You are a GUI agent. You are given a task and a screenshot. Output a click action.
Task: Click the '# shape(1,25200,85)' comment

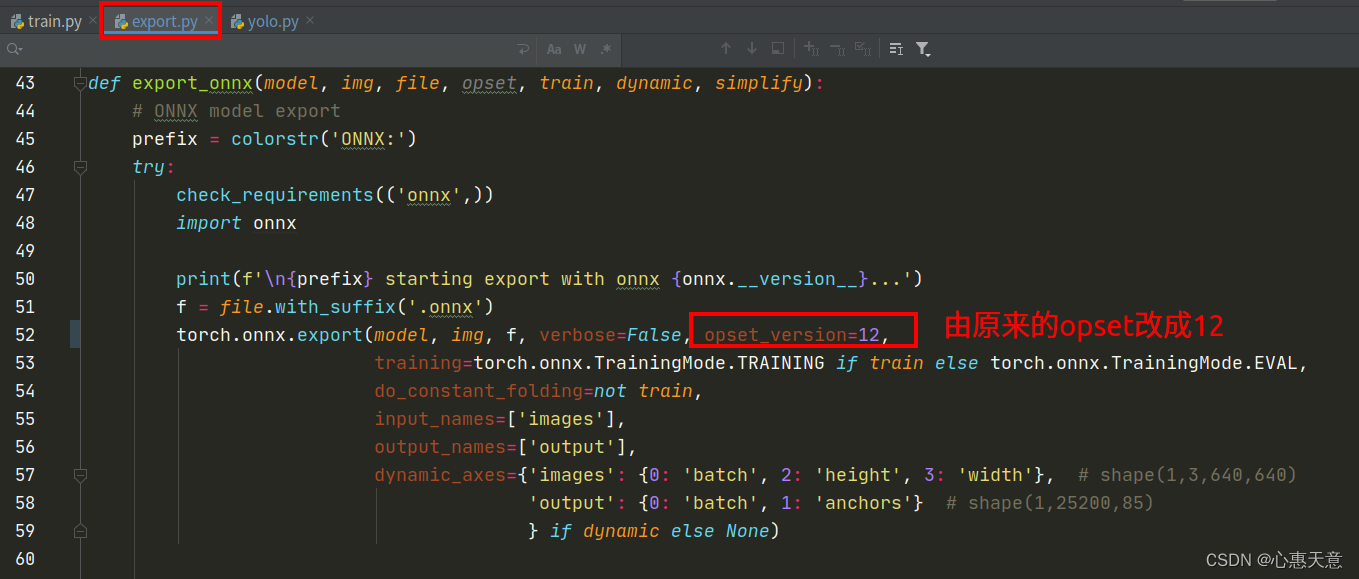click(x=1050, y=503)
